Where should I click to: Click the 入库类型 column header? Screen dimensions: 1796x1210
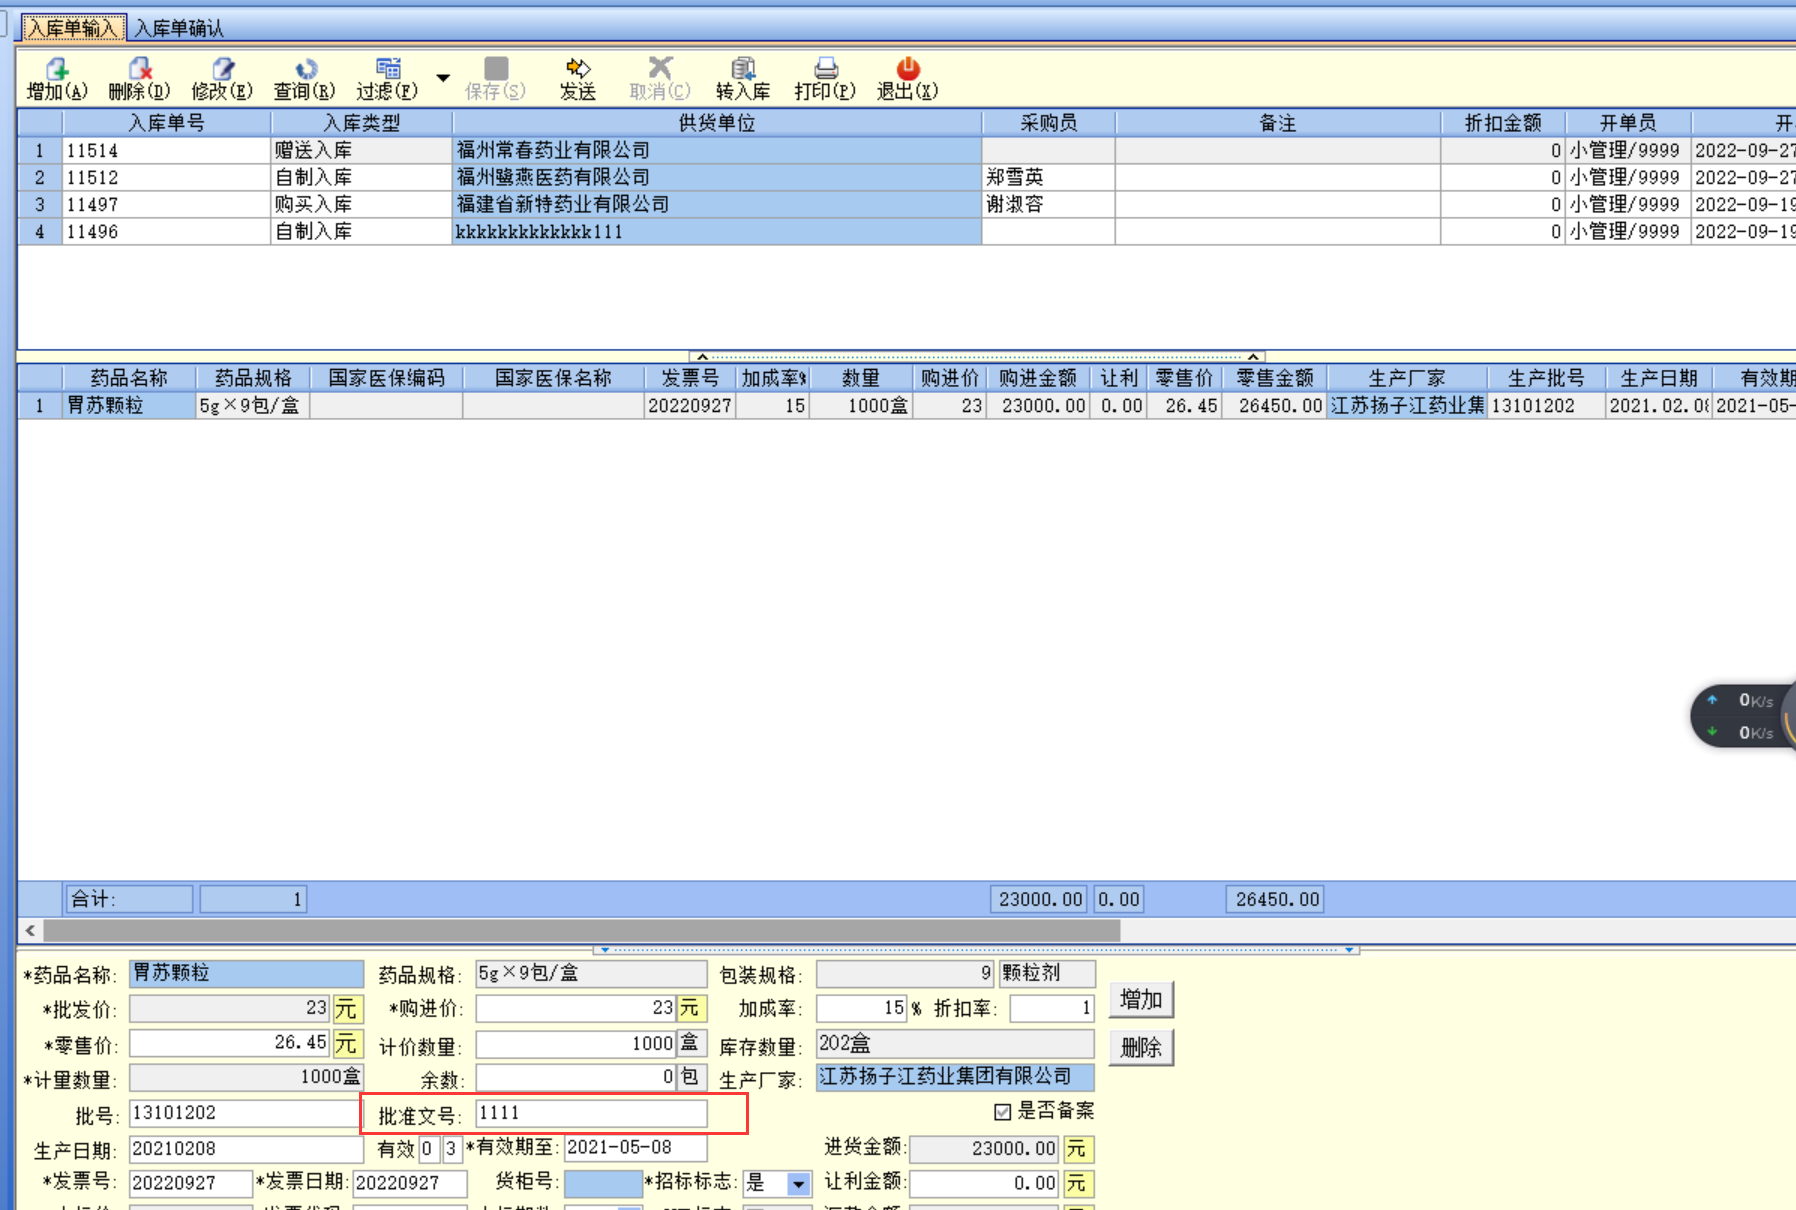tap(361, 123)
